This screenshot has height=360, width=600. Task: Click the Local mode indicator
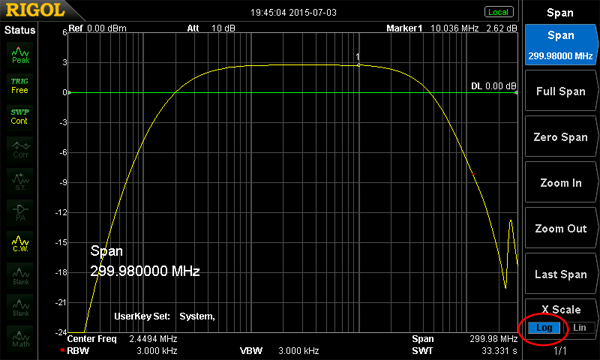click(498, 12)
